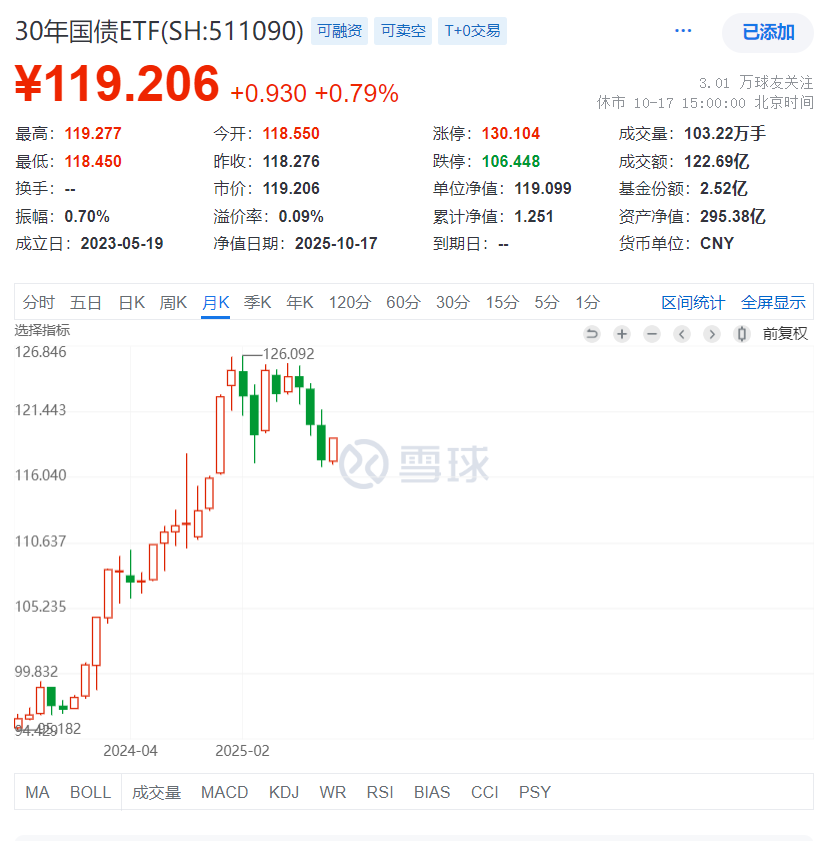This screenshot has width=838, height=841.
Task: Switch to 分时 chart tab
Action: click(x=39, y=303)
